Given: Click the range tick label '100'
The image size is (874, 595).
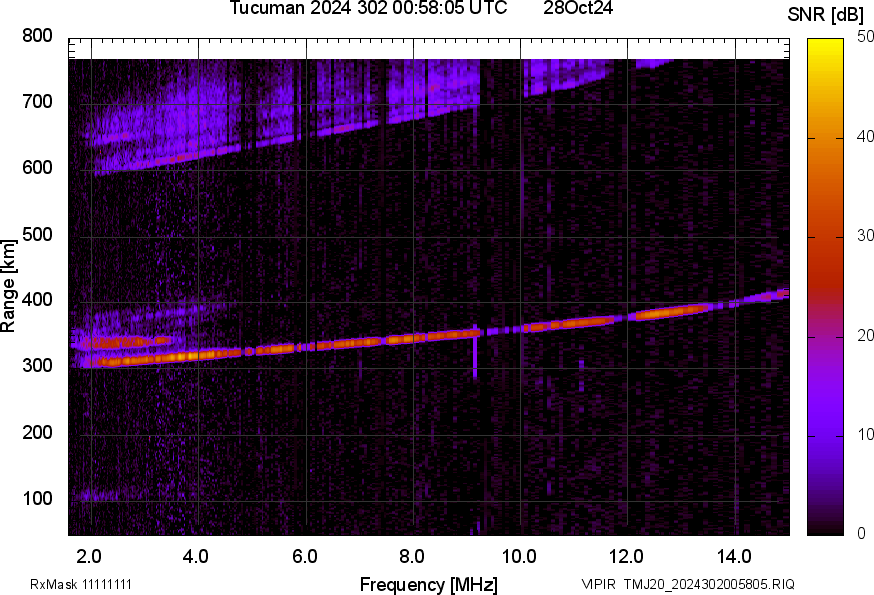Looking at the screenshot, I should click(x=37, y=499).
